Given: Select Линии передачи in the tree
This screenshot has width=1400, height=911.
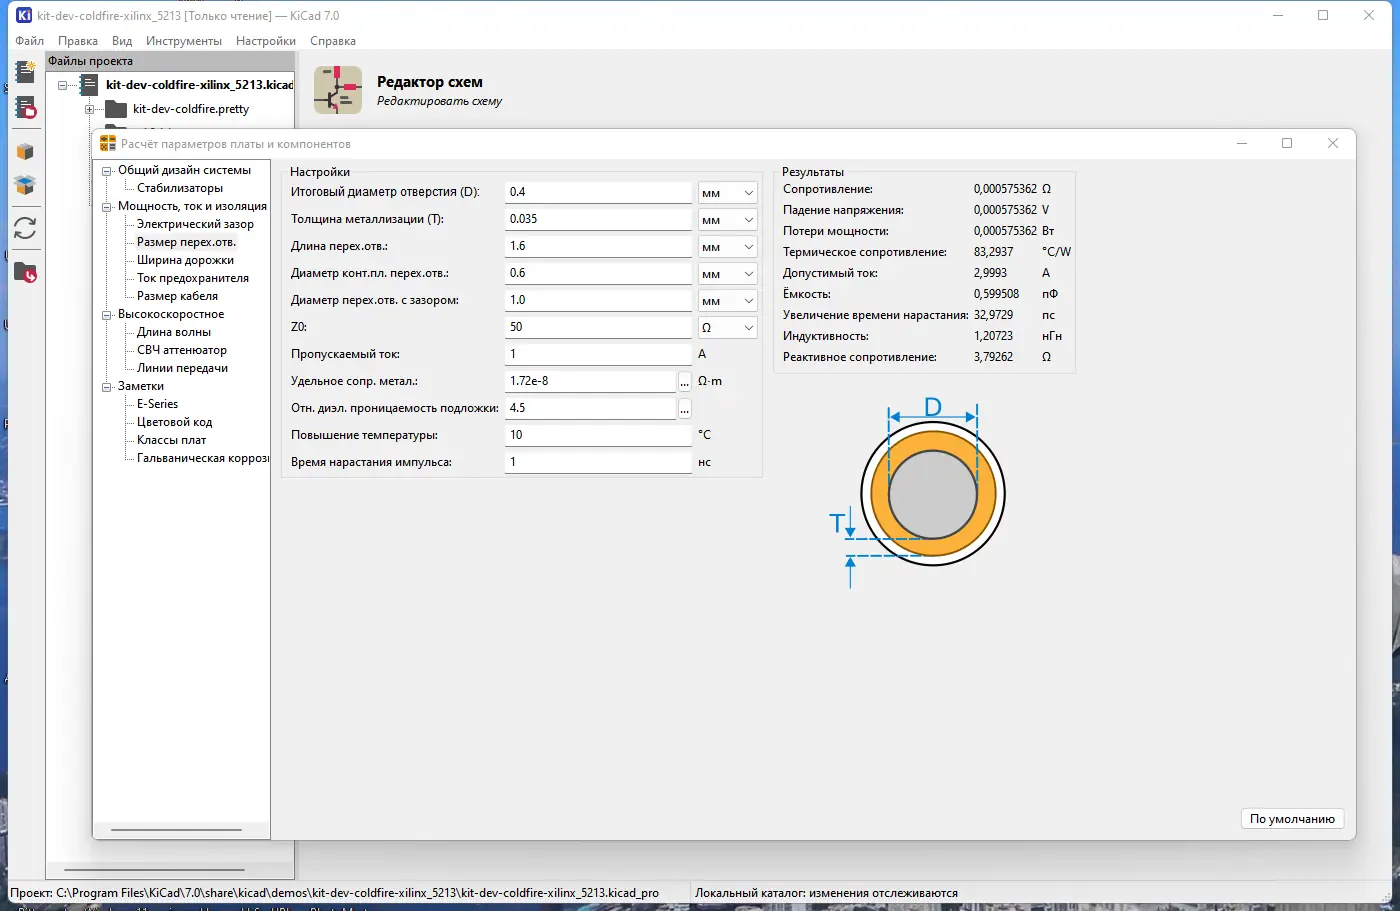Looking at the screenshot, I should coord(182,368).
